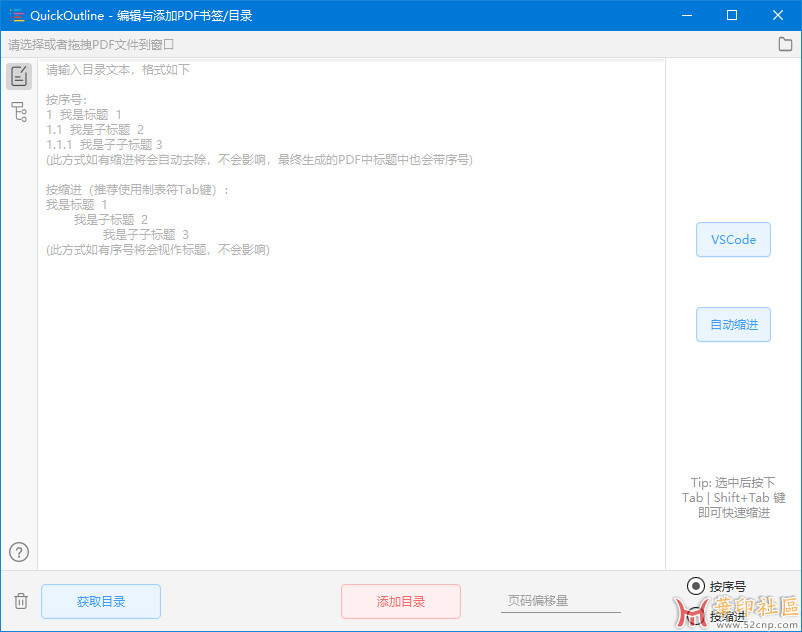Click the Tab shortcut tip text
This screenshot has width=802, height=632.
(733, 497)
